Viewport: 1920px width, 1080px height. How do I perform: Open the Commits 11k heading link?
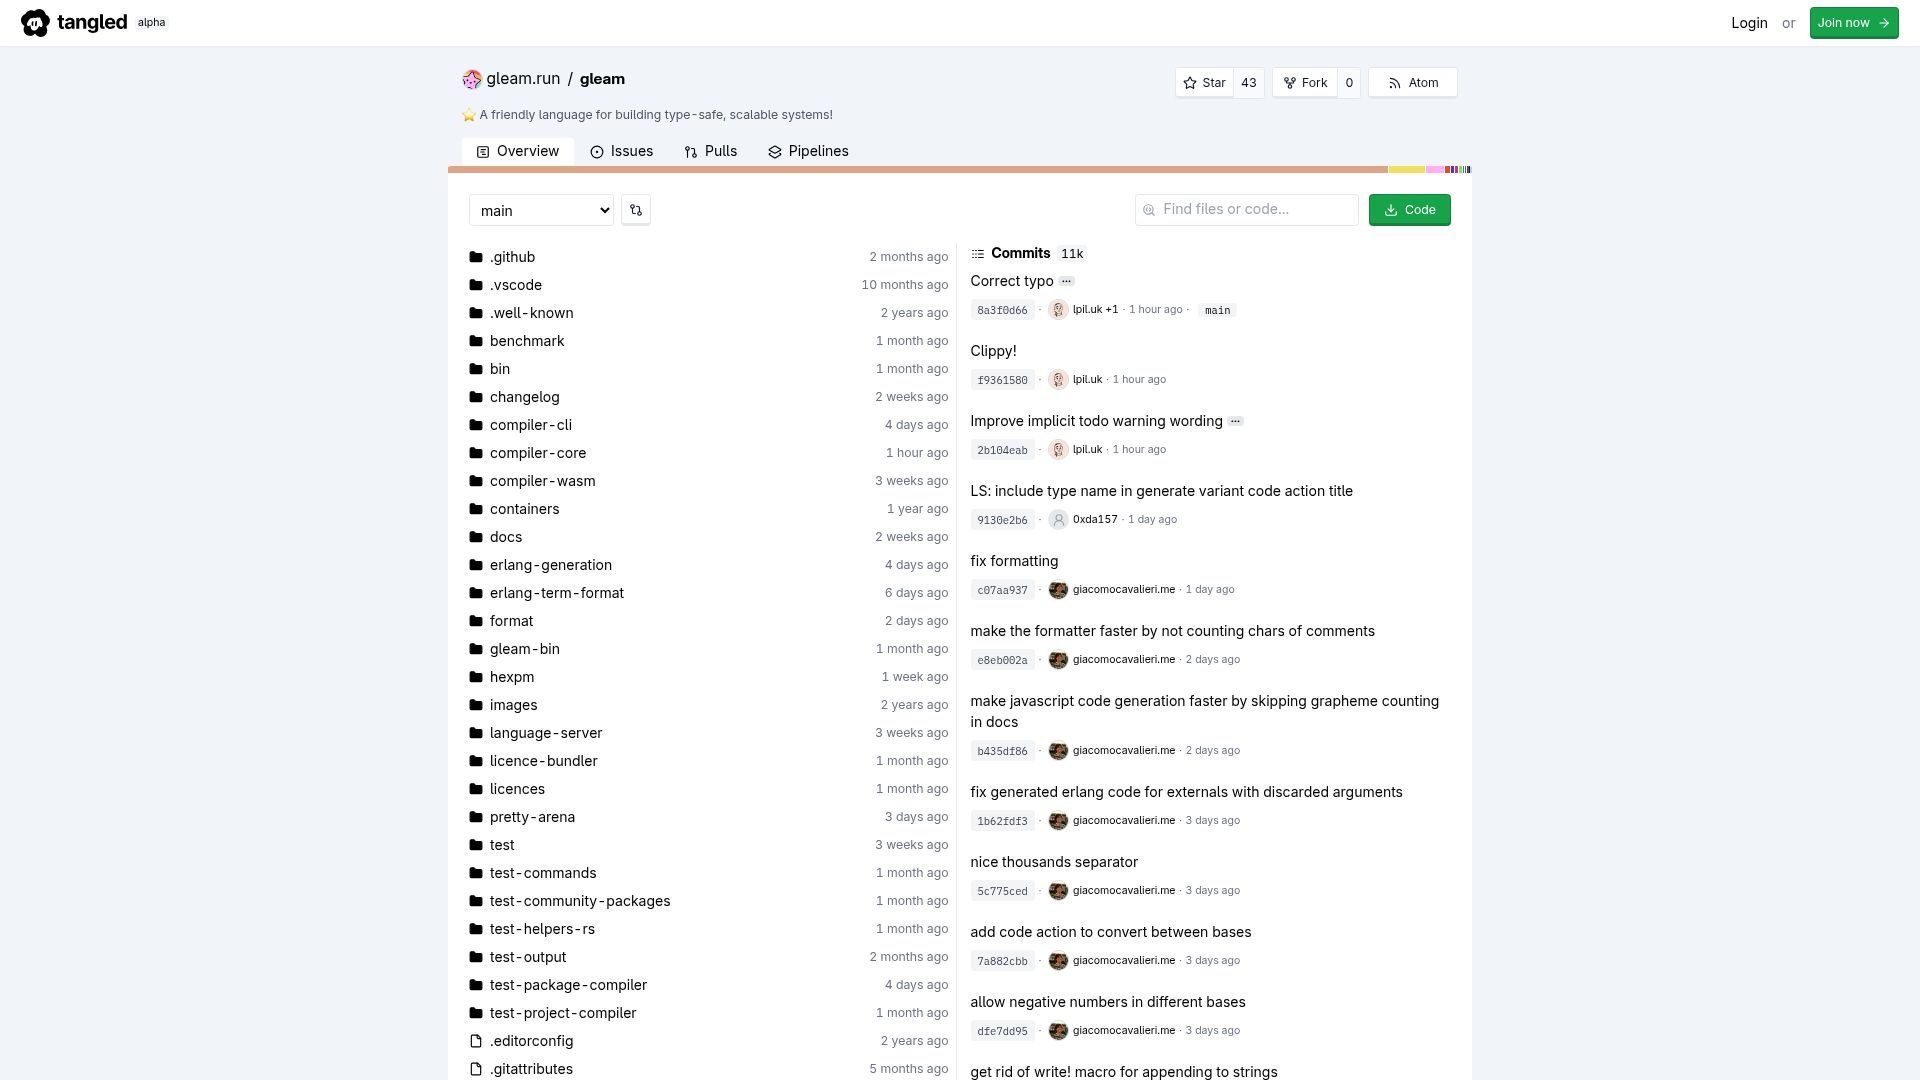(1029, 254)
